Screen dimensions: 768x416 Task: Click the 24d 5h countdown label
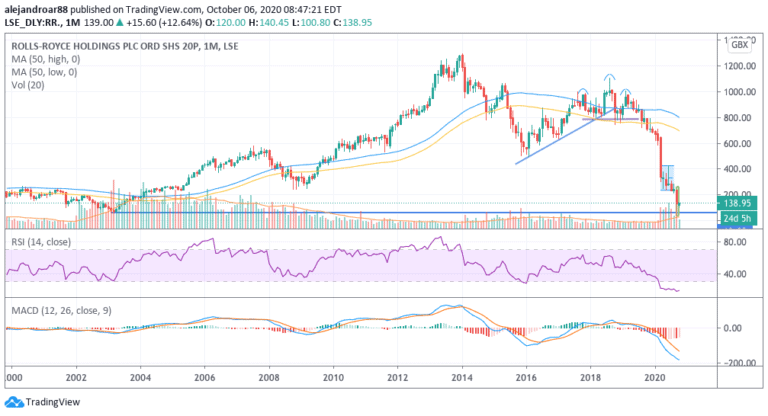(x=737, y=217)
